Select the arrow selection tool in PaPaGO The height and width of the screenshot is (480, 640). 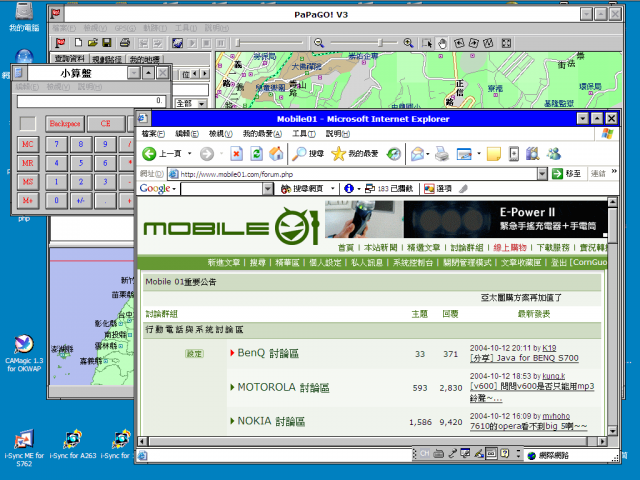[427, 43]
